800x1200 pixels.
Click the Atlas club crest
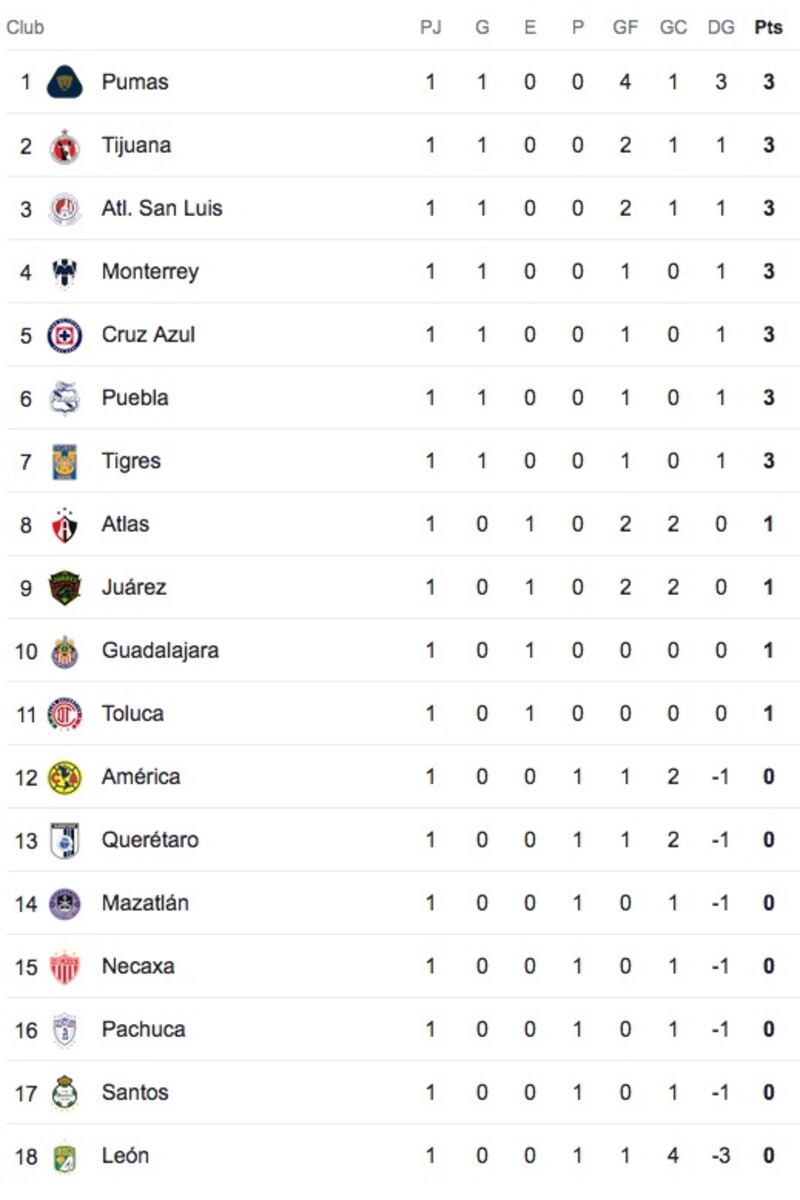[65, 524]
